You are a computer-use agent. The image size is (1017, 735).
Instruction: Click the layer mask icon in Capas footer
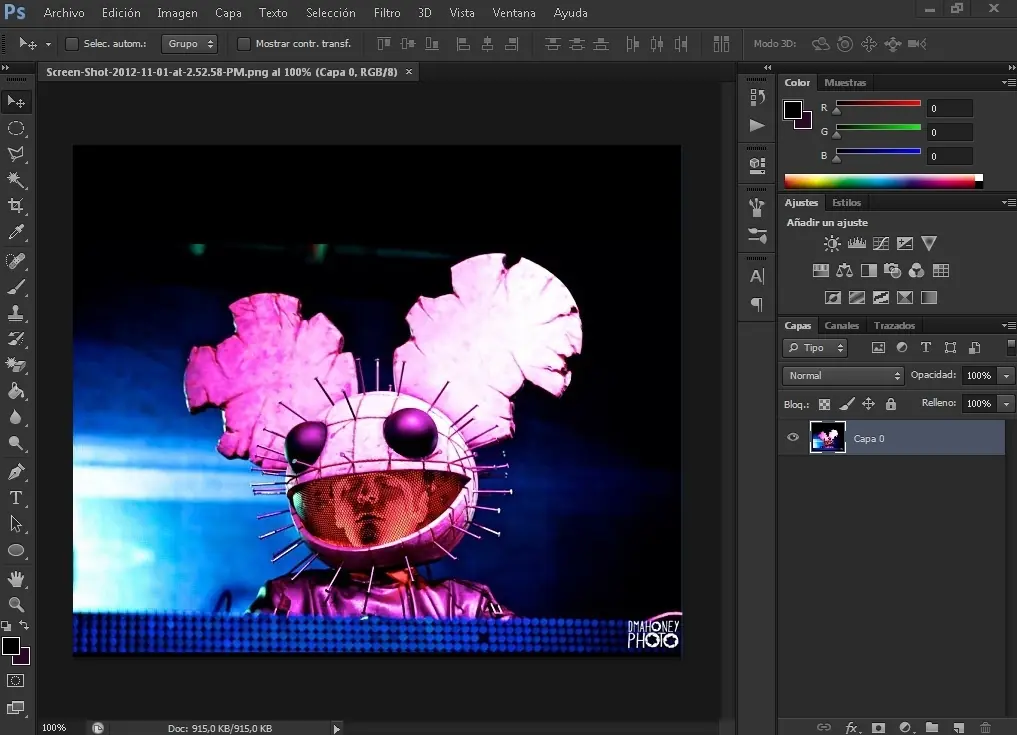878,727
